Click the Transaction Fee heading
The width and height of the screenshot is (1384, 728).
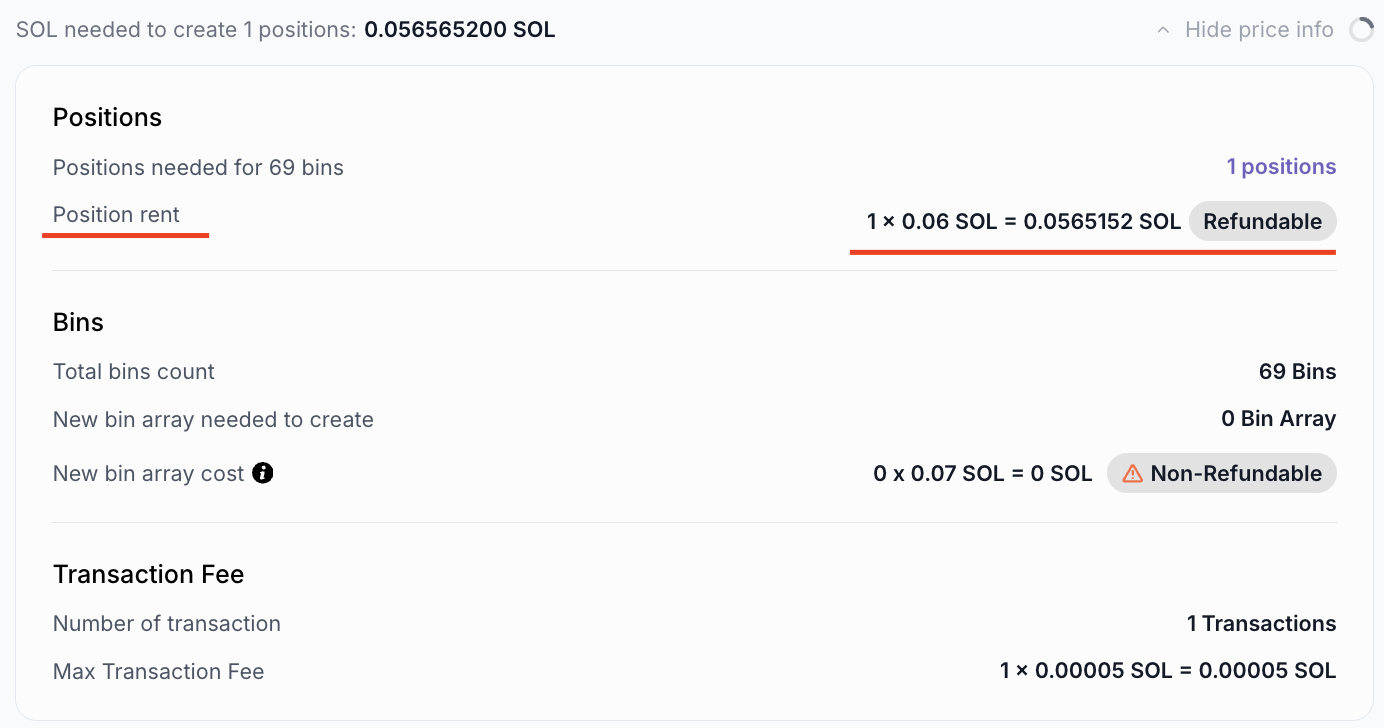pyautogui.click(x=148, y=574)
